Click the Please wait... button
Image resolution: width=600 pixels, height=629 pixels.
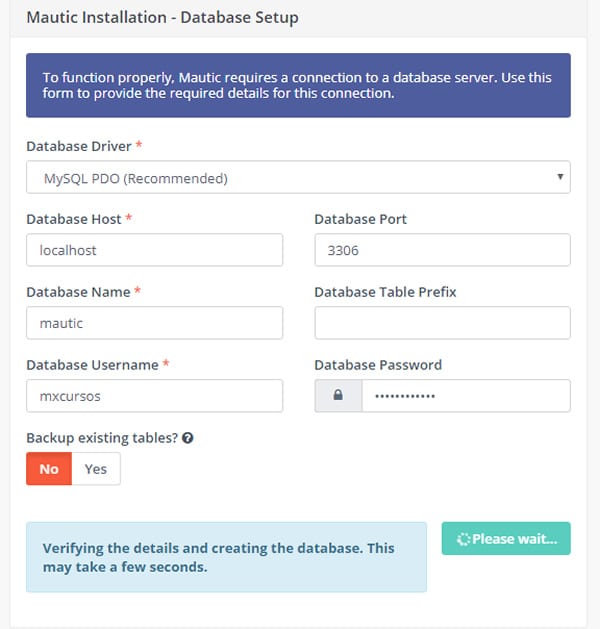tap(506, 538)
